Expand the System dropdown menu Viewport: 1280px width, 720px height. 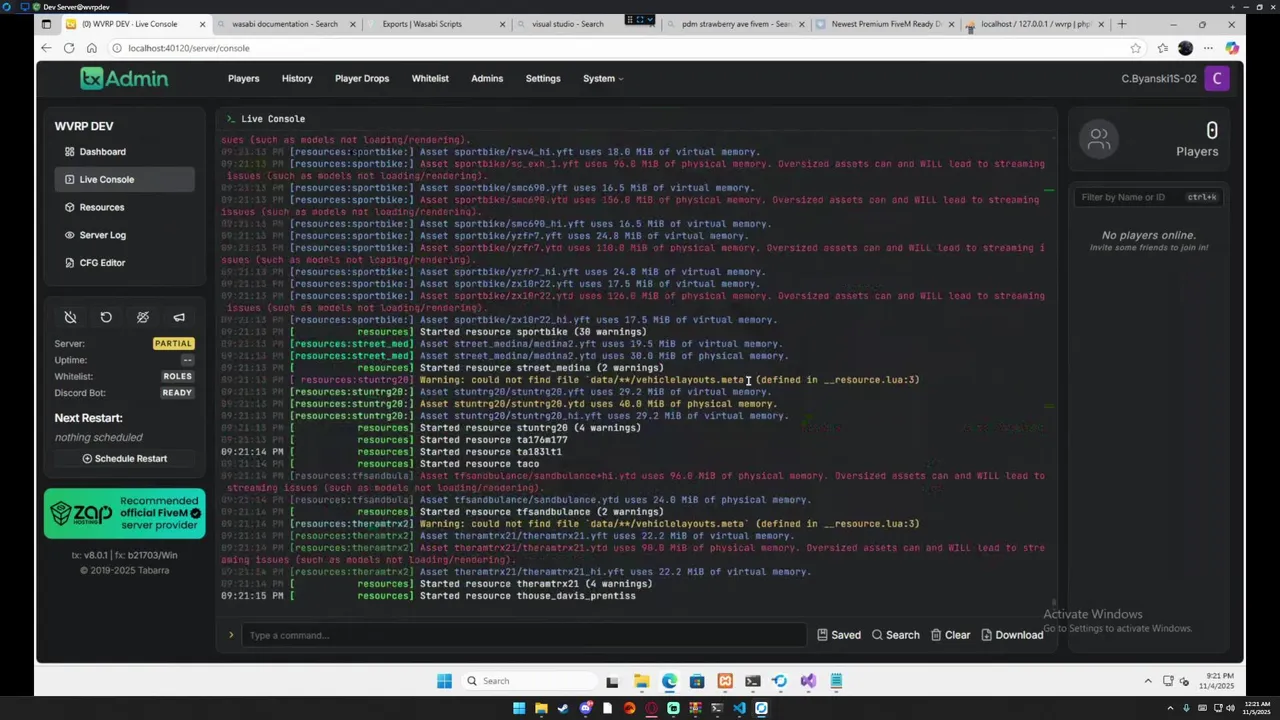tap(602, 78)
